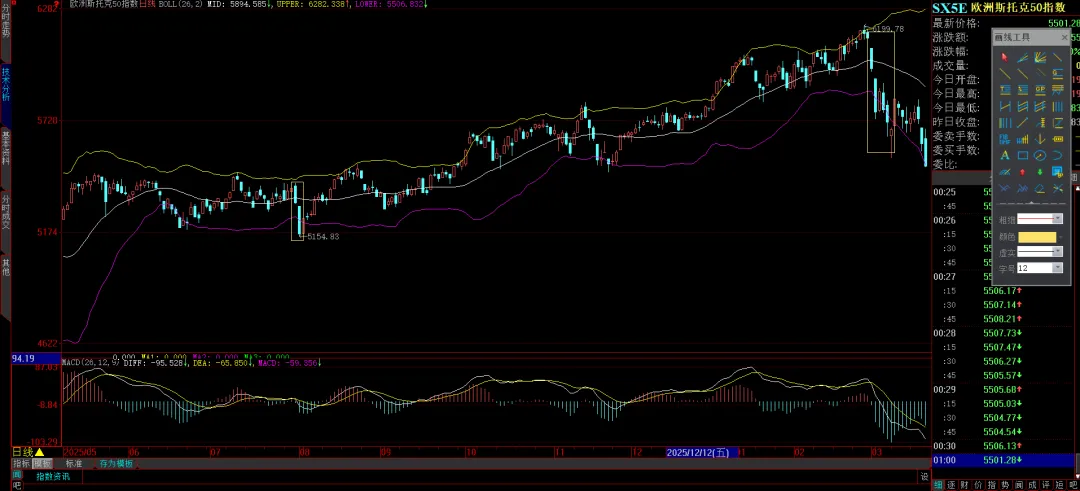Screen dimensions: 1080x491
Task: Select the text 'A' annotation tool
Action: (1004, 154)
